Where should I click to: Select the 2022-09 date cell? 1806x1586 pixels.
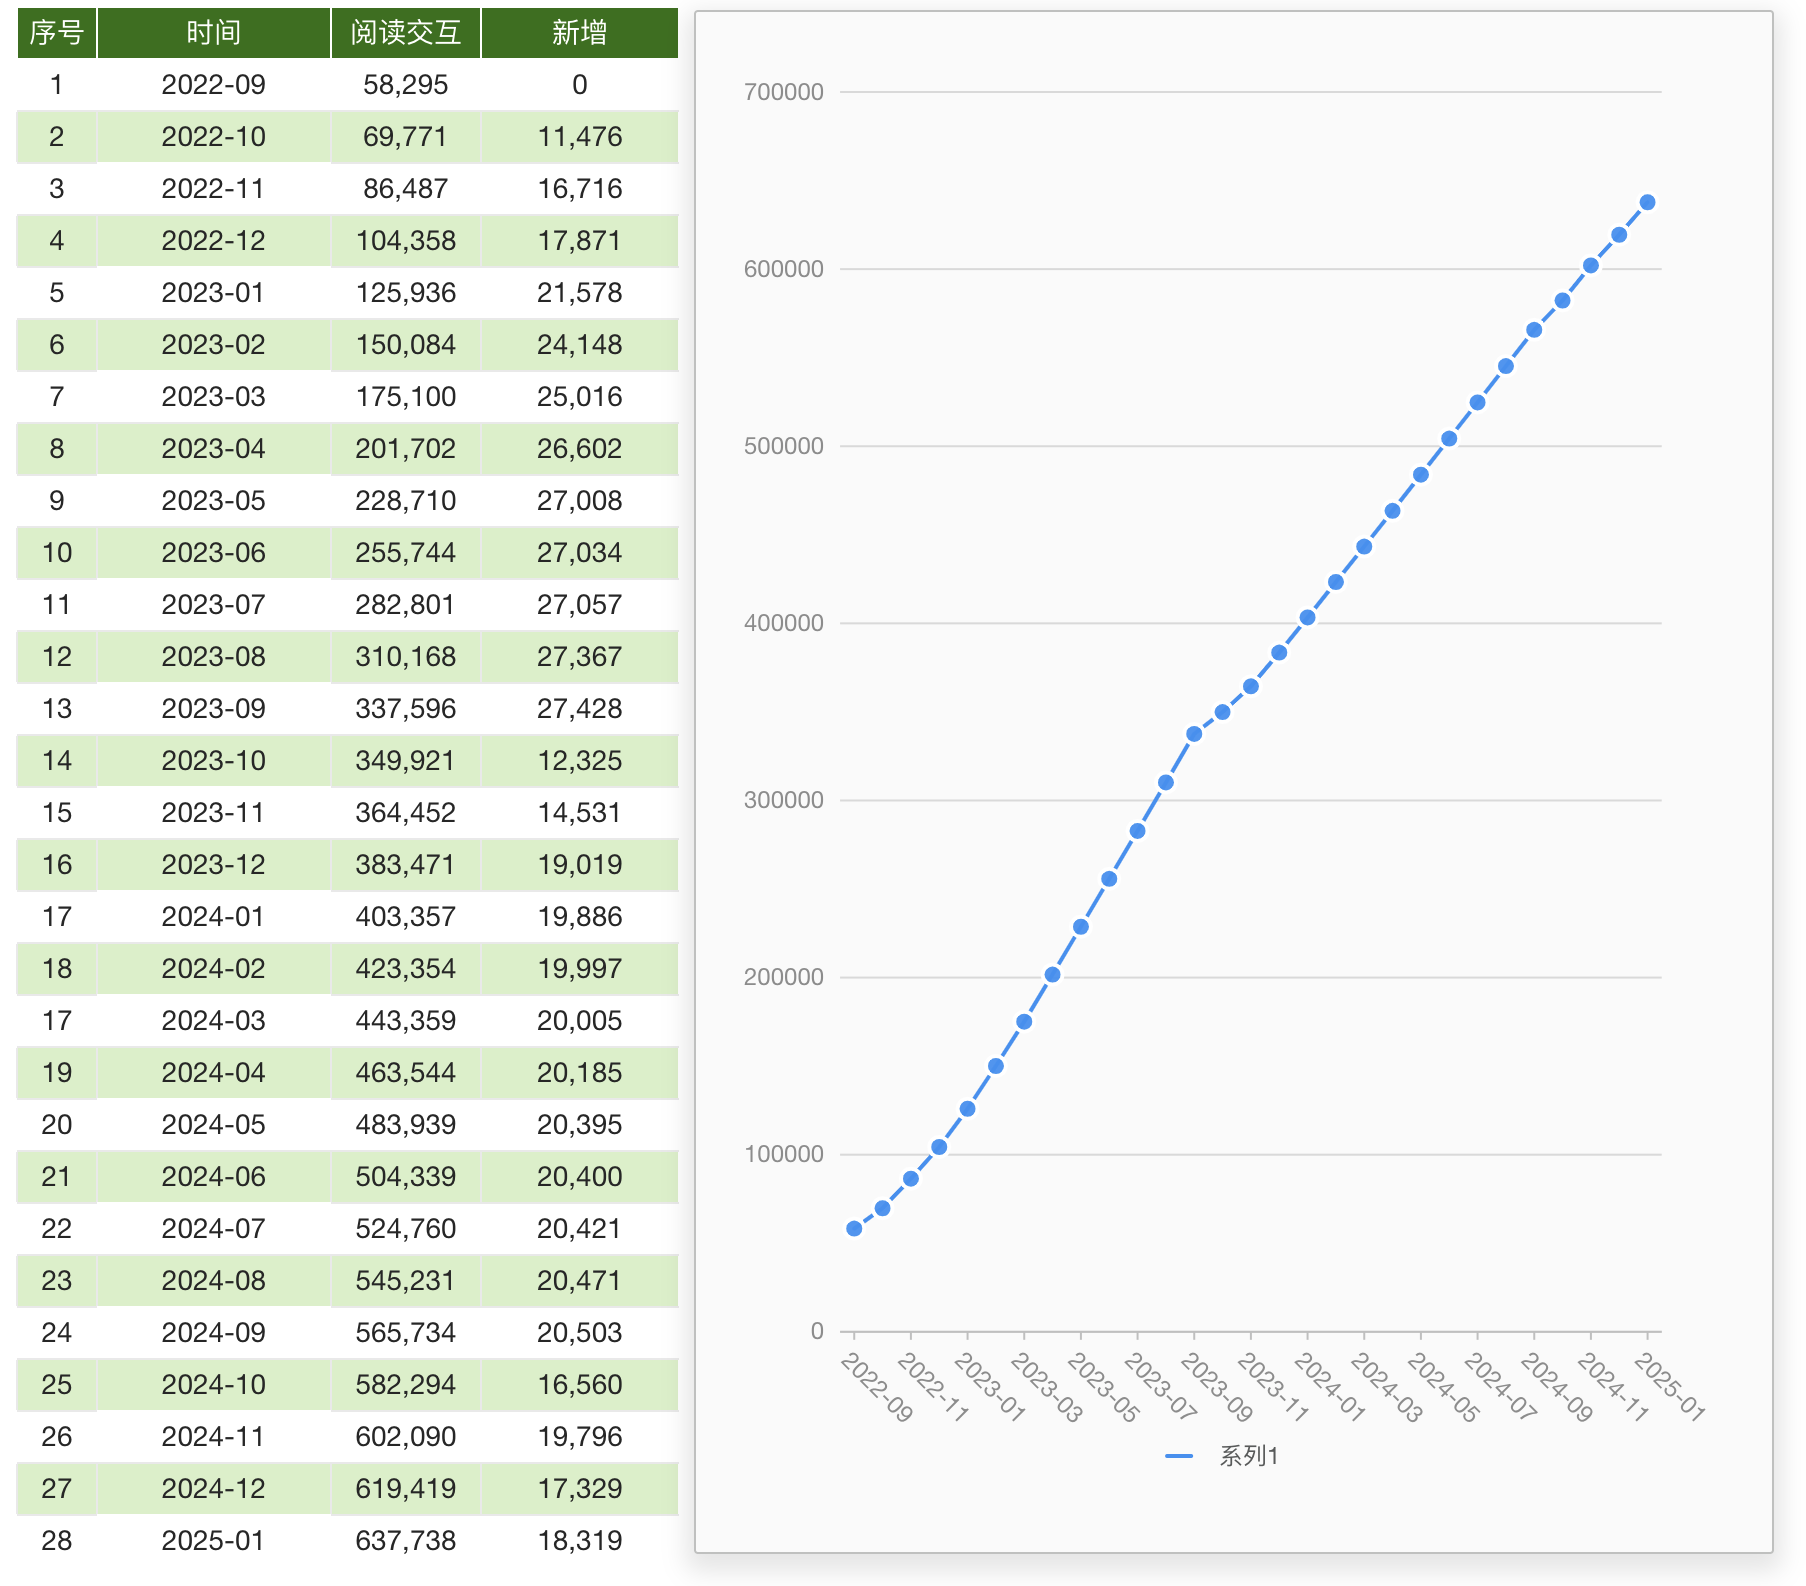pyautogui.click(x=214, y=85)
